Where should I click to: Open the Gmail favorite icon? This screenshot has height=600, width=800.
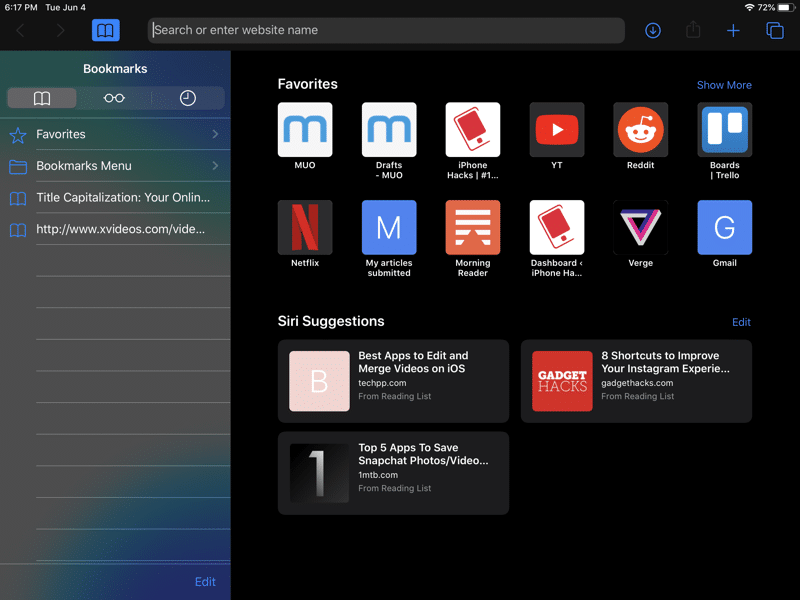(724, 228)
